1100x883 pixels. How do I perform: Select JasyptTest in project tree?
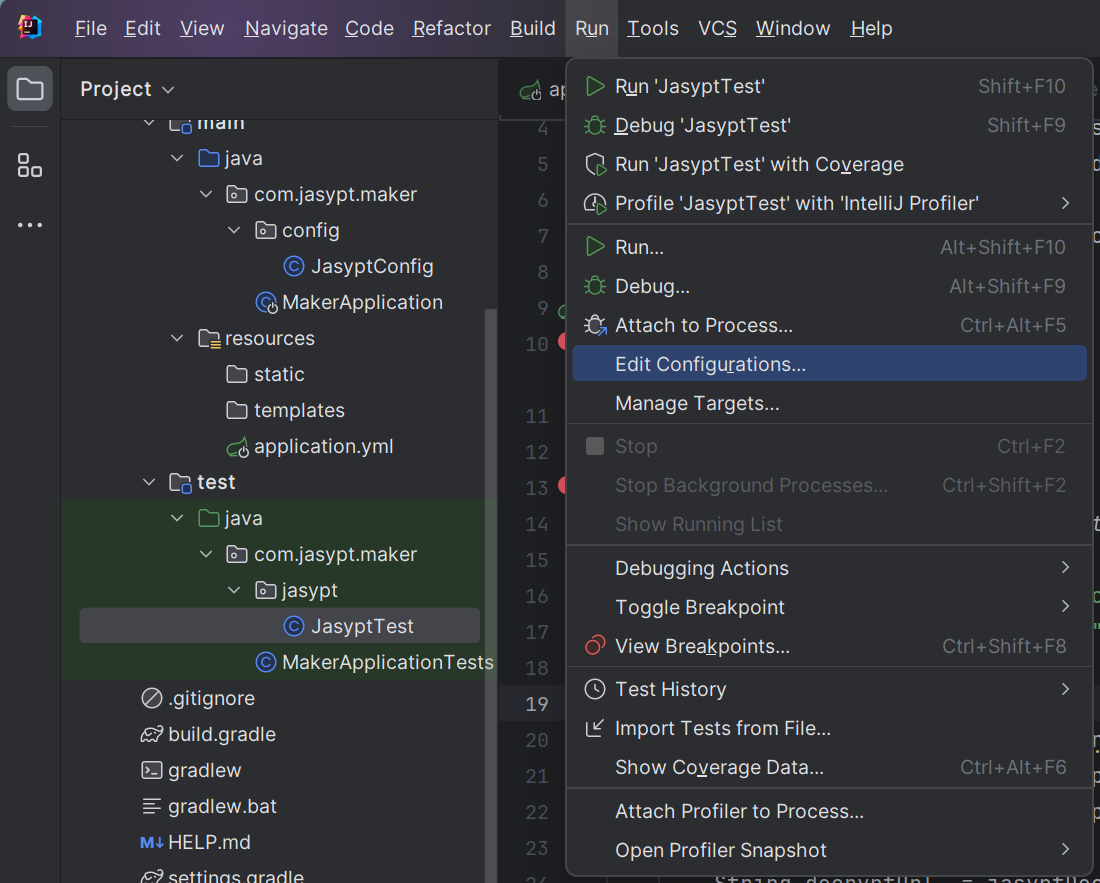tap(279, 626)
